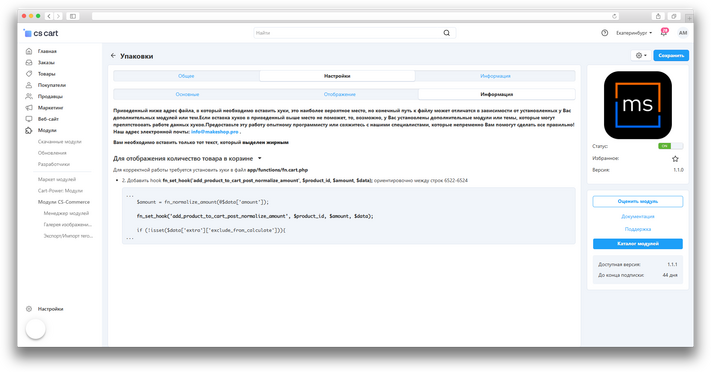Open the Документация link
This screenshot has height=372, width=711.
click(638, 216)
